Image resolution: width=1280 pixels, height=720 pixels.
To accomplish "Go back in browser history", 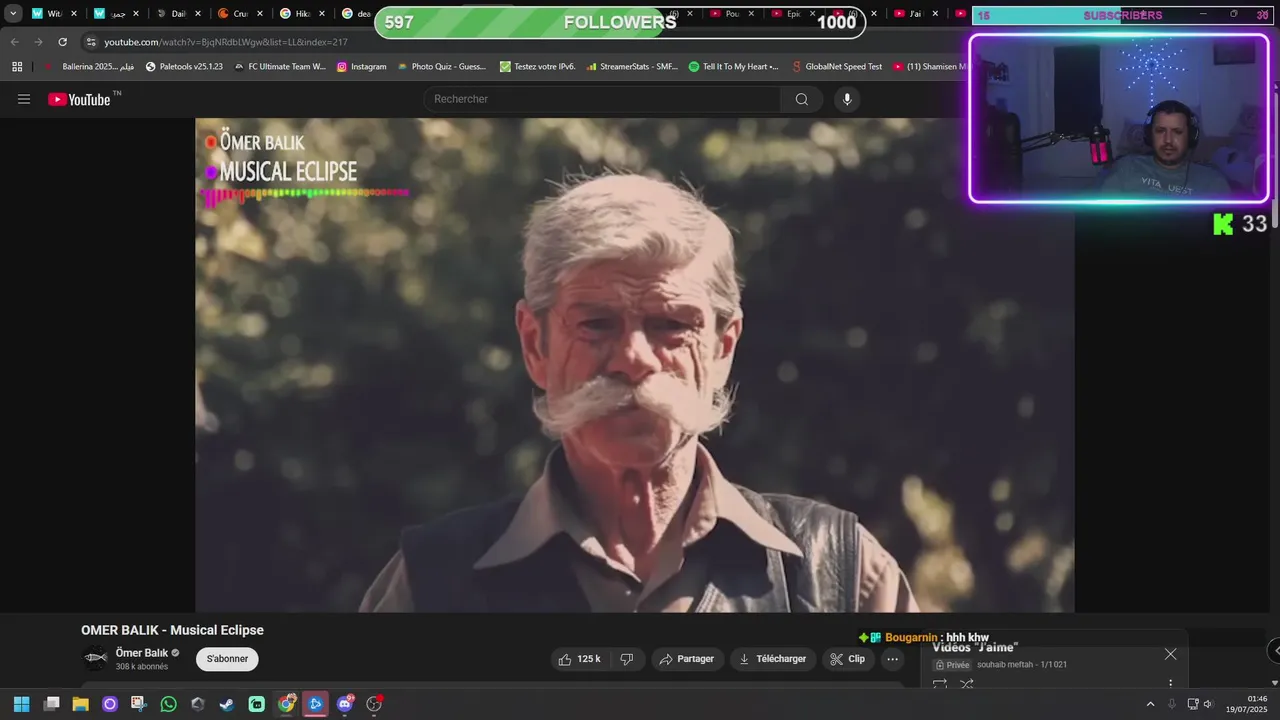I will 14,42.
